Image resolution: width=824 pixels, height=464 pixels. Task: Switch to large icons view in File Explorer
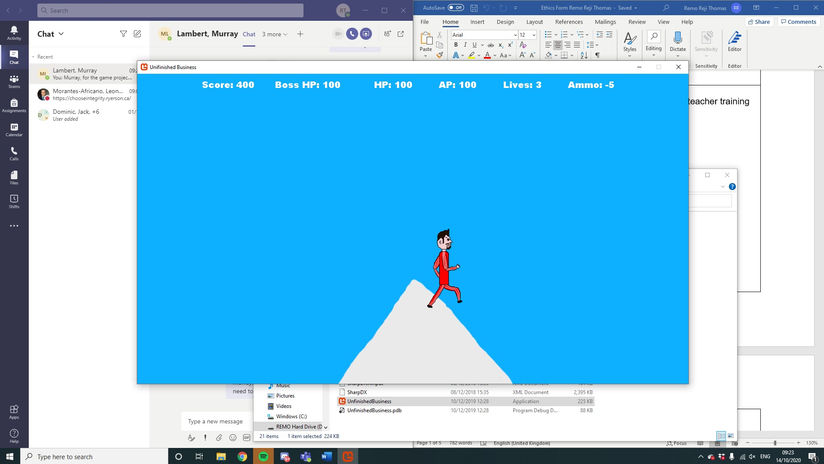[x=730, y=436]
